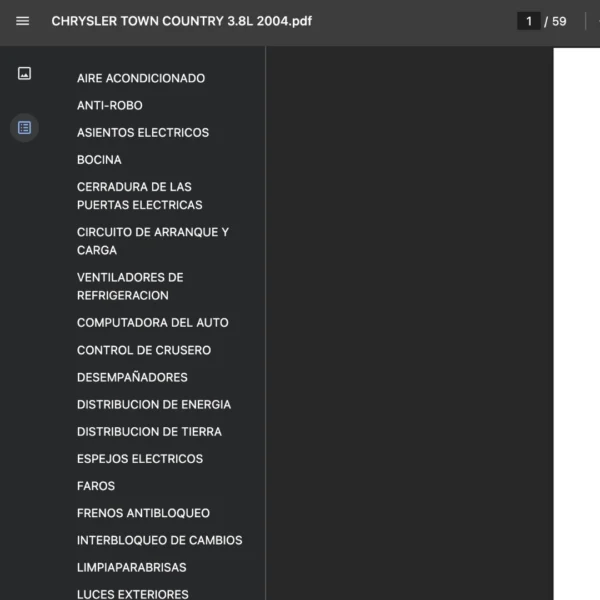Click DESEMPAÑADORES outline item
Image resolution: width=600 pixels, height=600 pixels.
coord(132,377)
